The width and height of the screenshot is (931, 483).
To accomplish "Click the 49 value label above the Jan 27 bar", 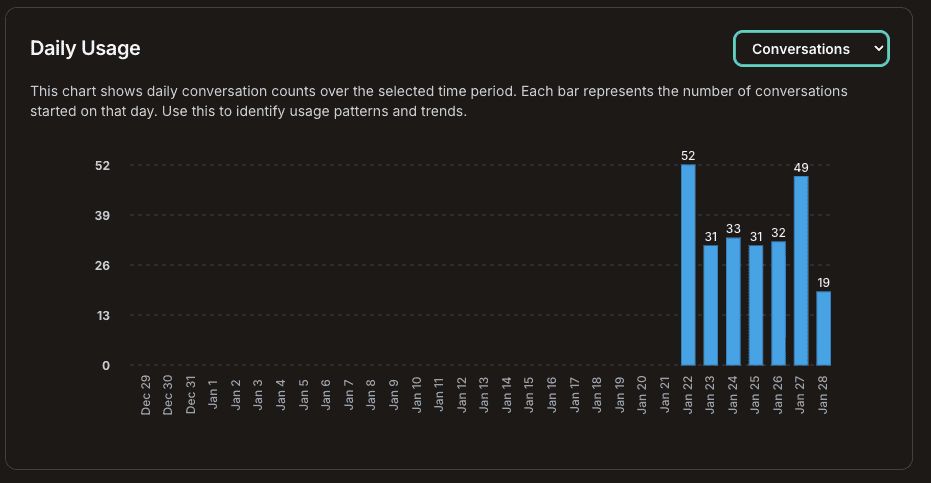I will [x=801, y=167].
